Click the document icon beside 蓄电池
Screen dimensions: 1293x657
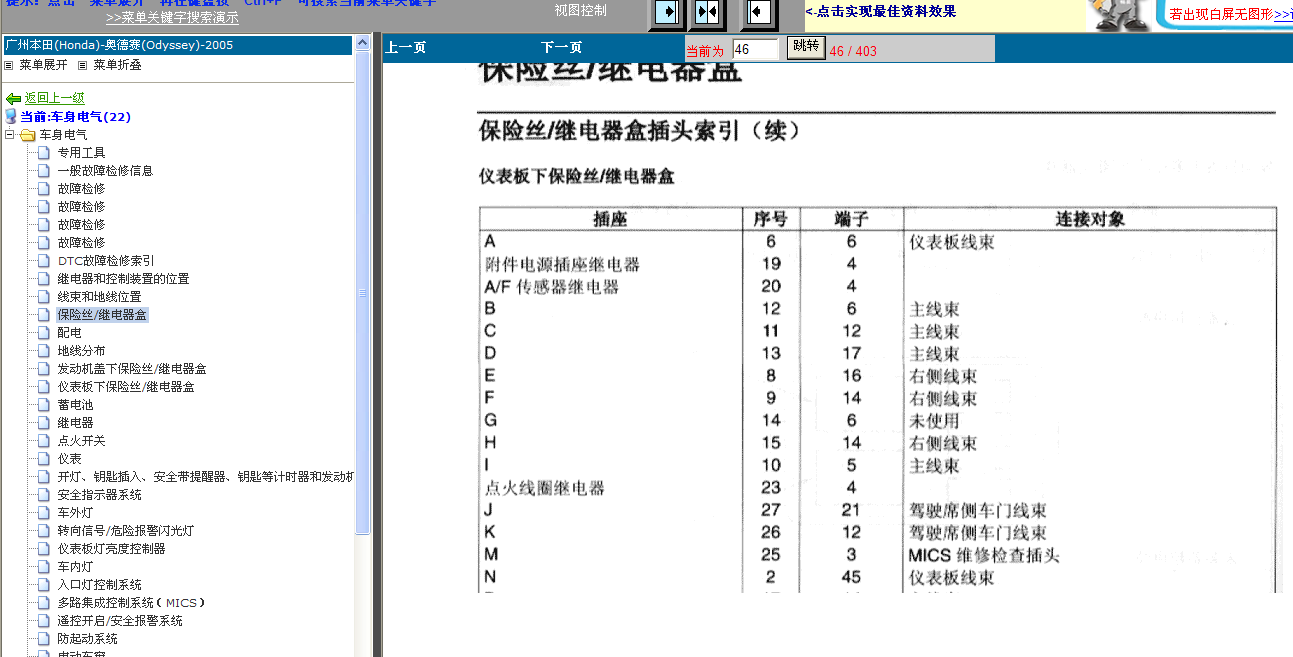[x=43, y=405]
